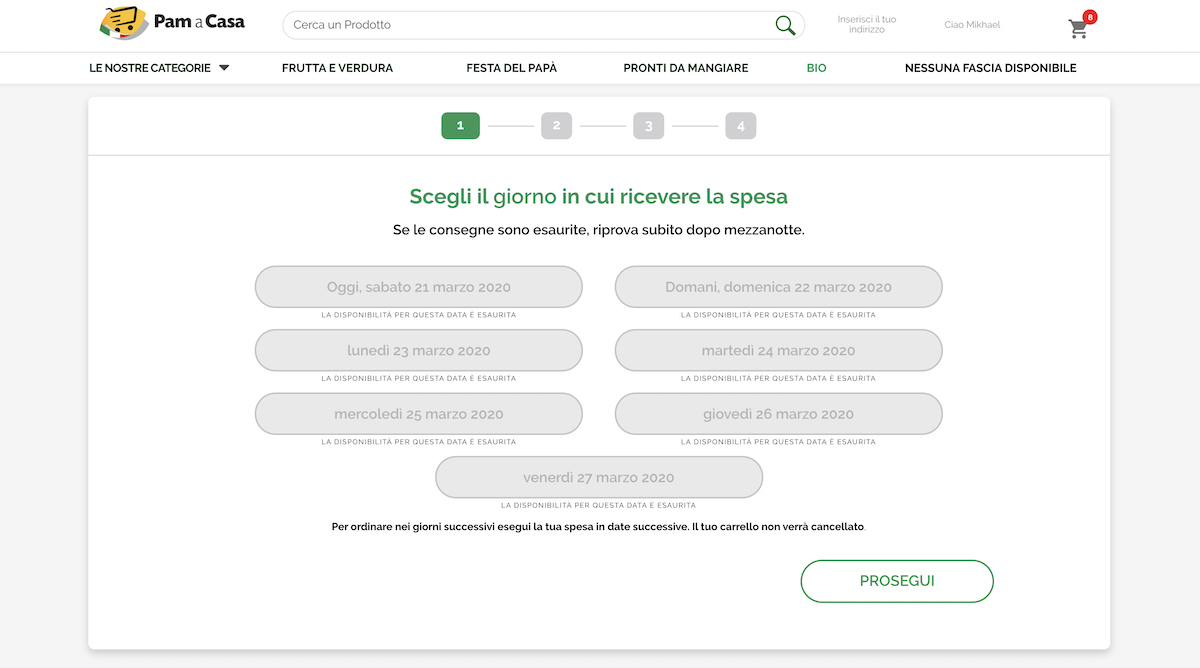
Task: Expand Le Nostre Categorie dropdown arrow
Action: 224,68
